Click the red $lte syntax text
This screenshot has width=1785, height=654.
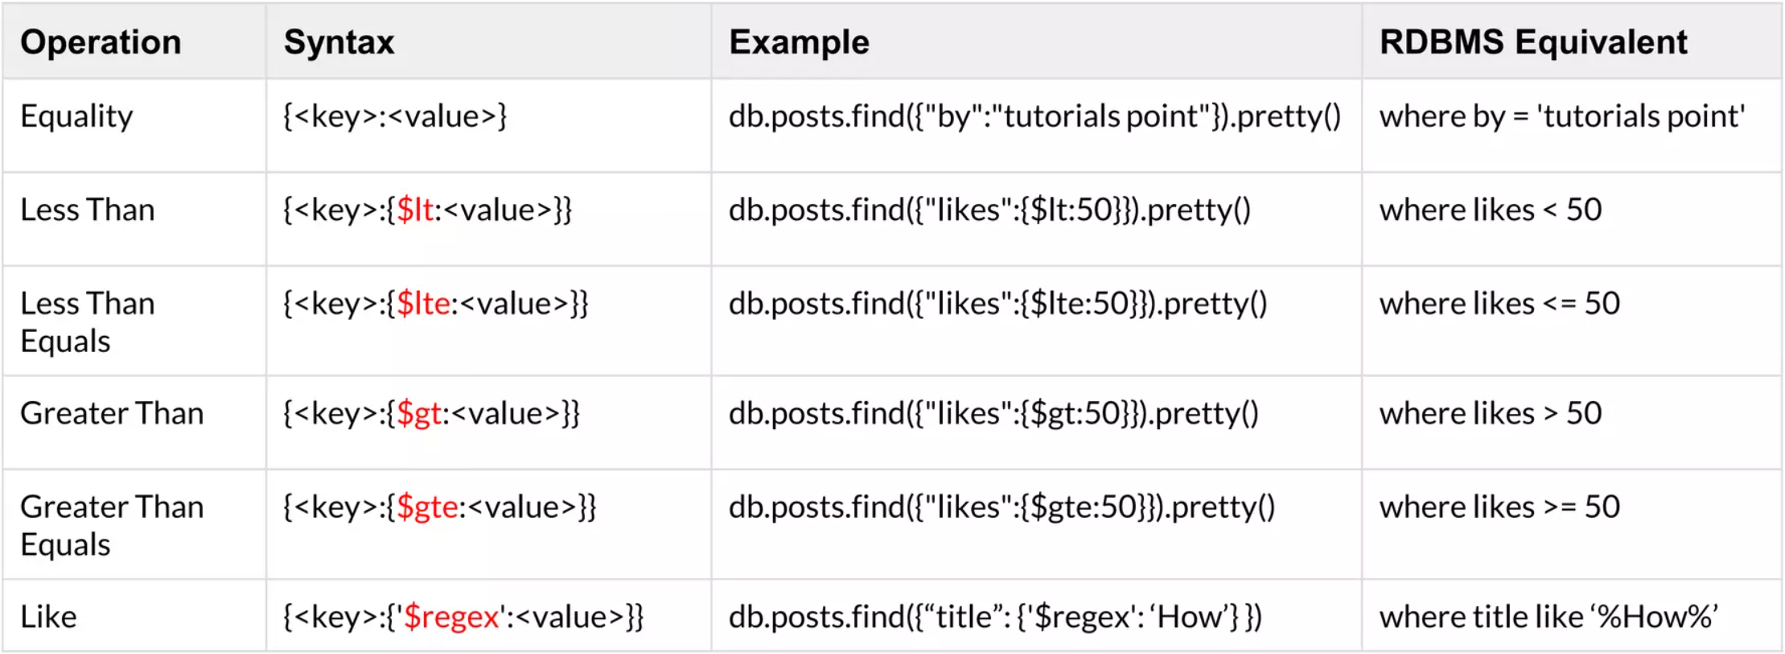coord(423,303)
